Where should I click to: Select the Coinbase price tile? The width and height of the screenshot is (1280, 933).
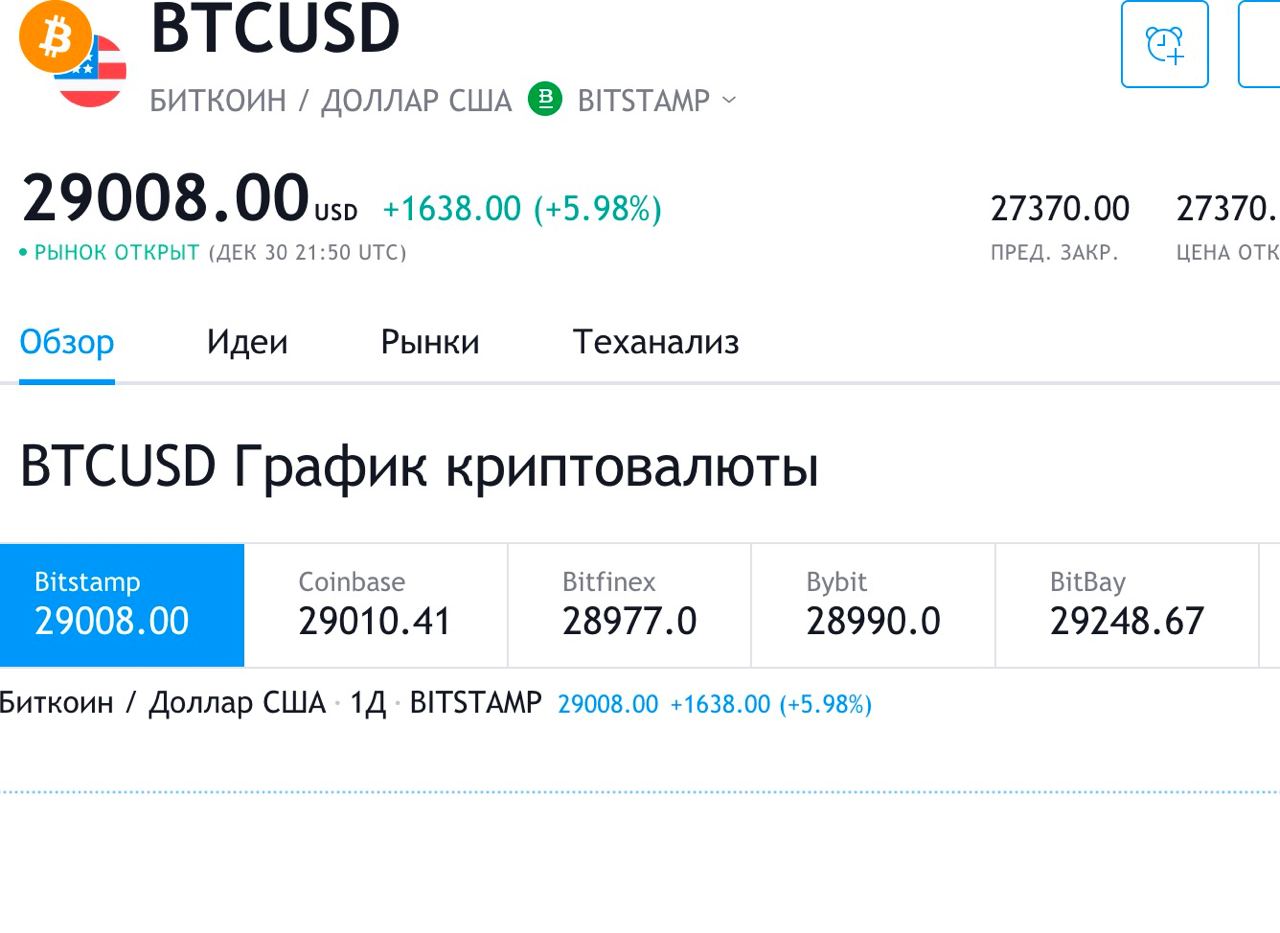[375, 605]
